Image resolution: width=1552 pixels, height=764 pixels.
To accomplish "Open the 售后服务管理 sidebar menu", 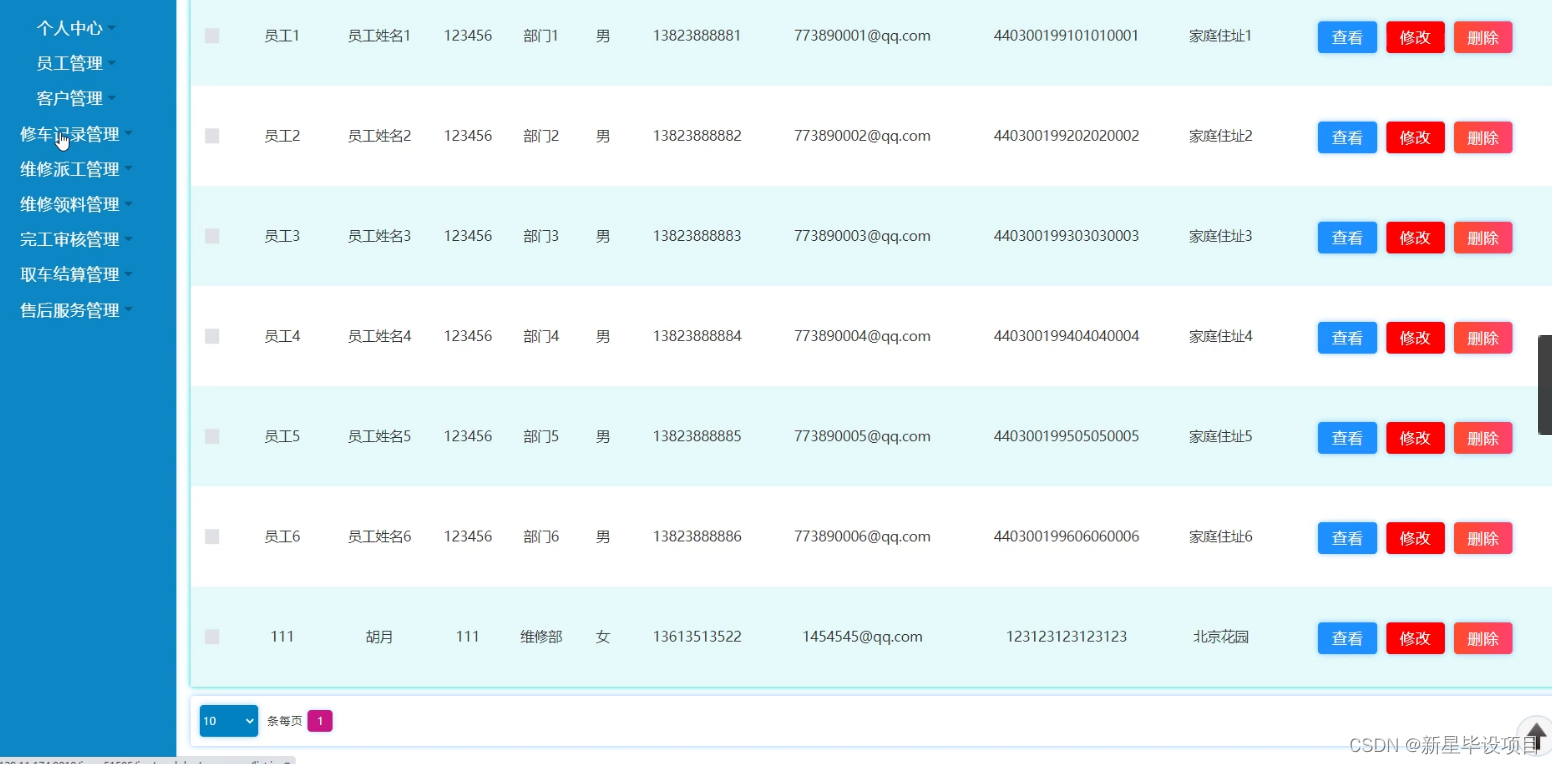I will [66, 309].
